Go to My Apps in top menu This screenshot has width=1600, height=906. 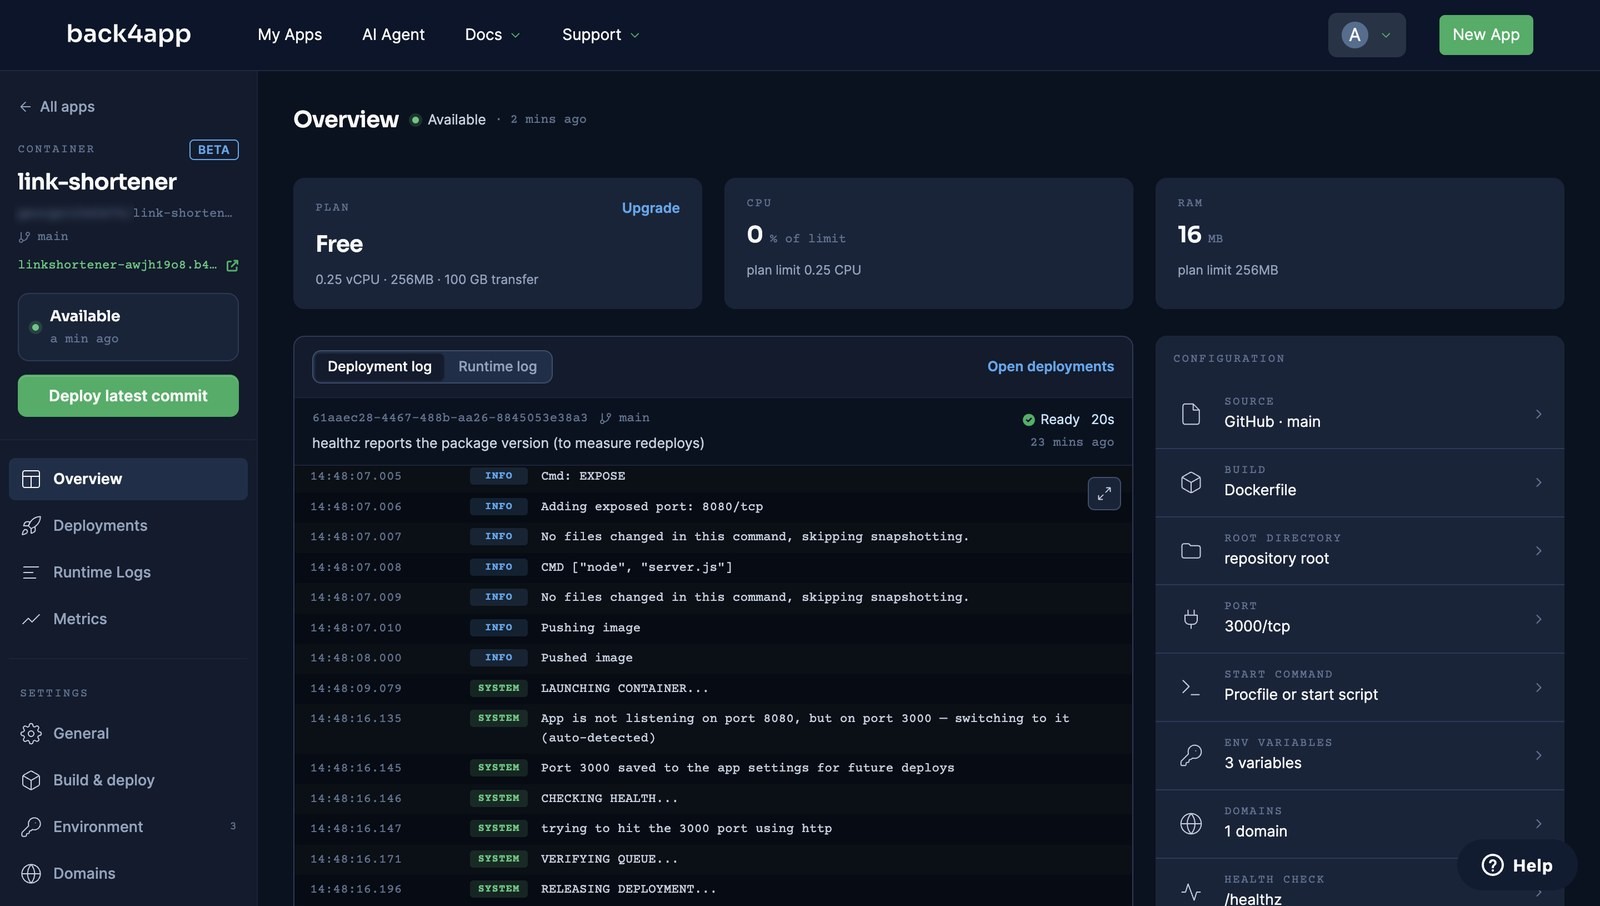290,35
